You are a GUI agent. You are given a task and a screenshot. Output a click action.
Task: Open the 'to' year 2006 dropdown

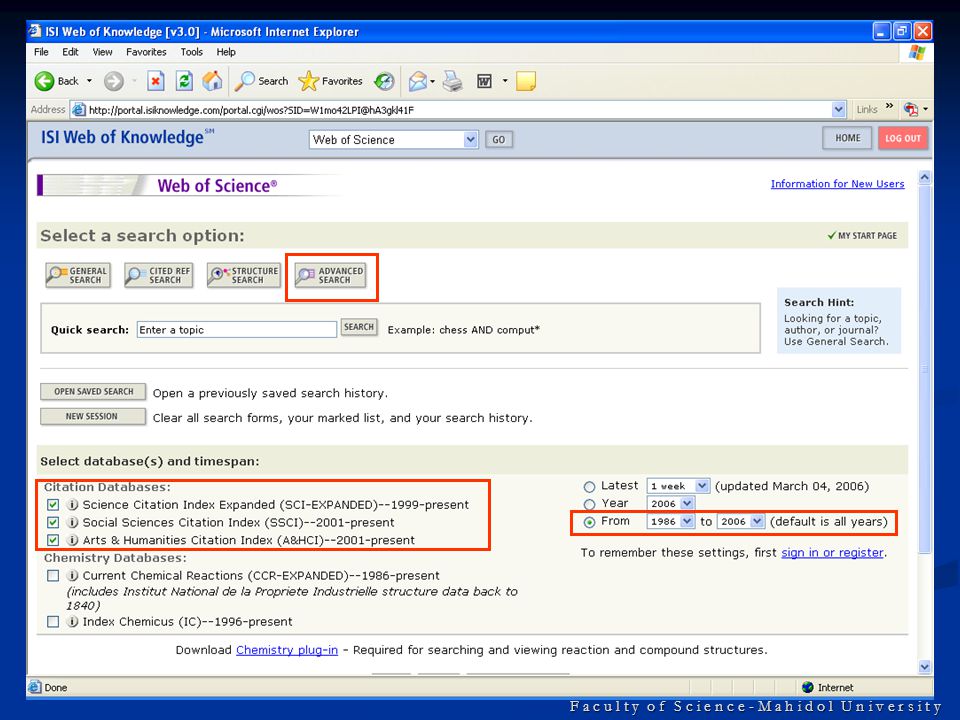(741, 521)
